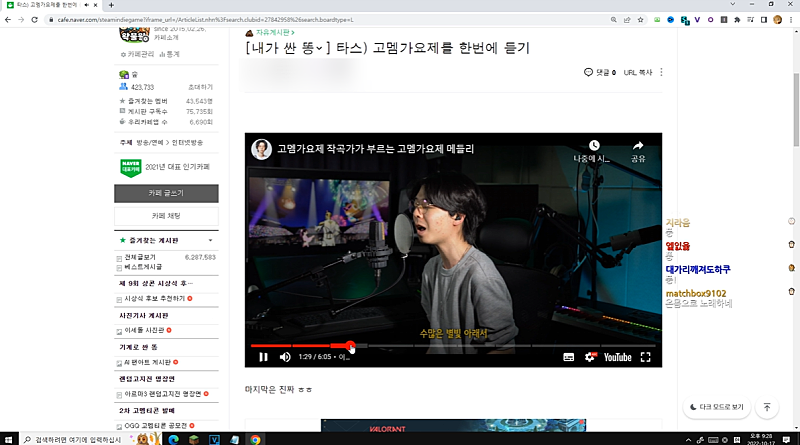Open the media control toolbar icon
Image resolution: width=800 pixels, height=445 pixels.
751,20
